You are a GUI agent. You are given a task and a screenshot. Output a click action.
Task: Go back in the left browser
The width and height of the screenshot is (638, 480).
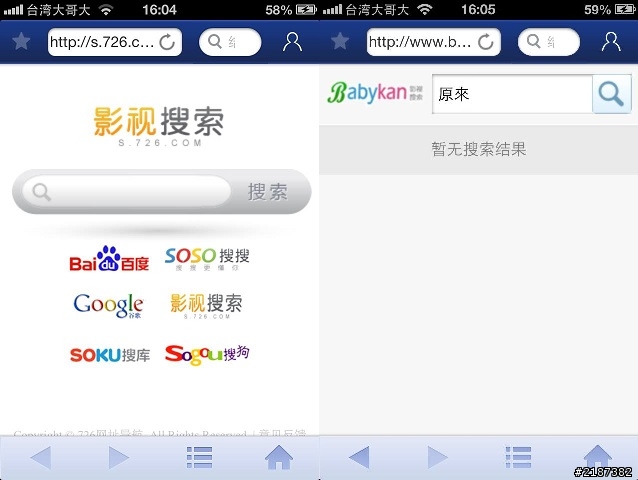point(41,457)
